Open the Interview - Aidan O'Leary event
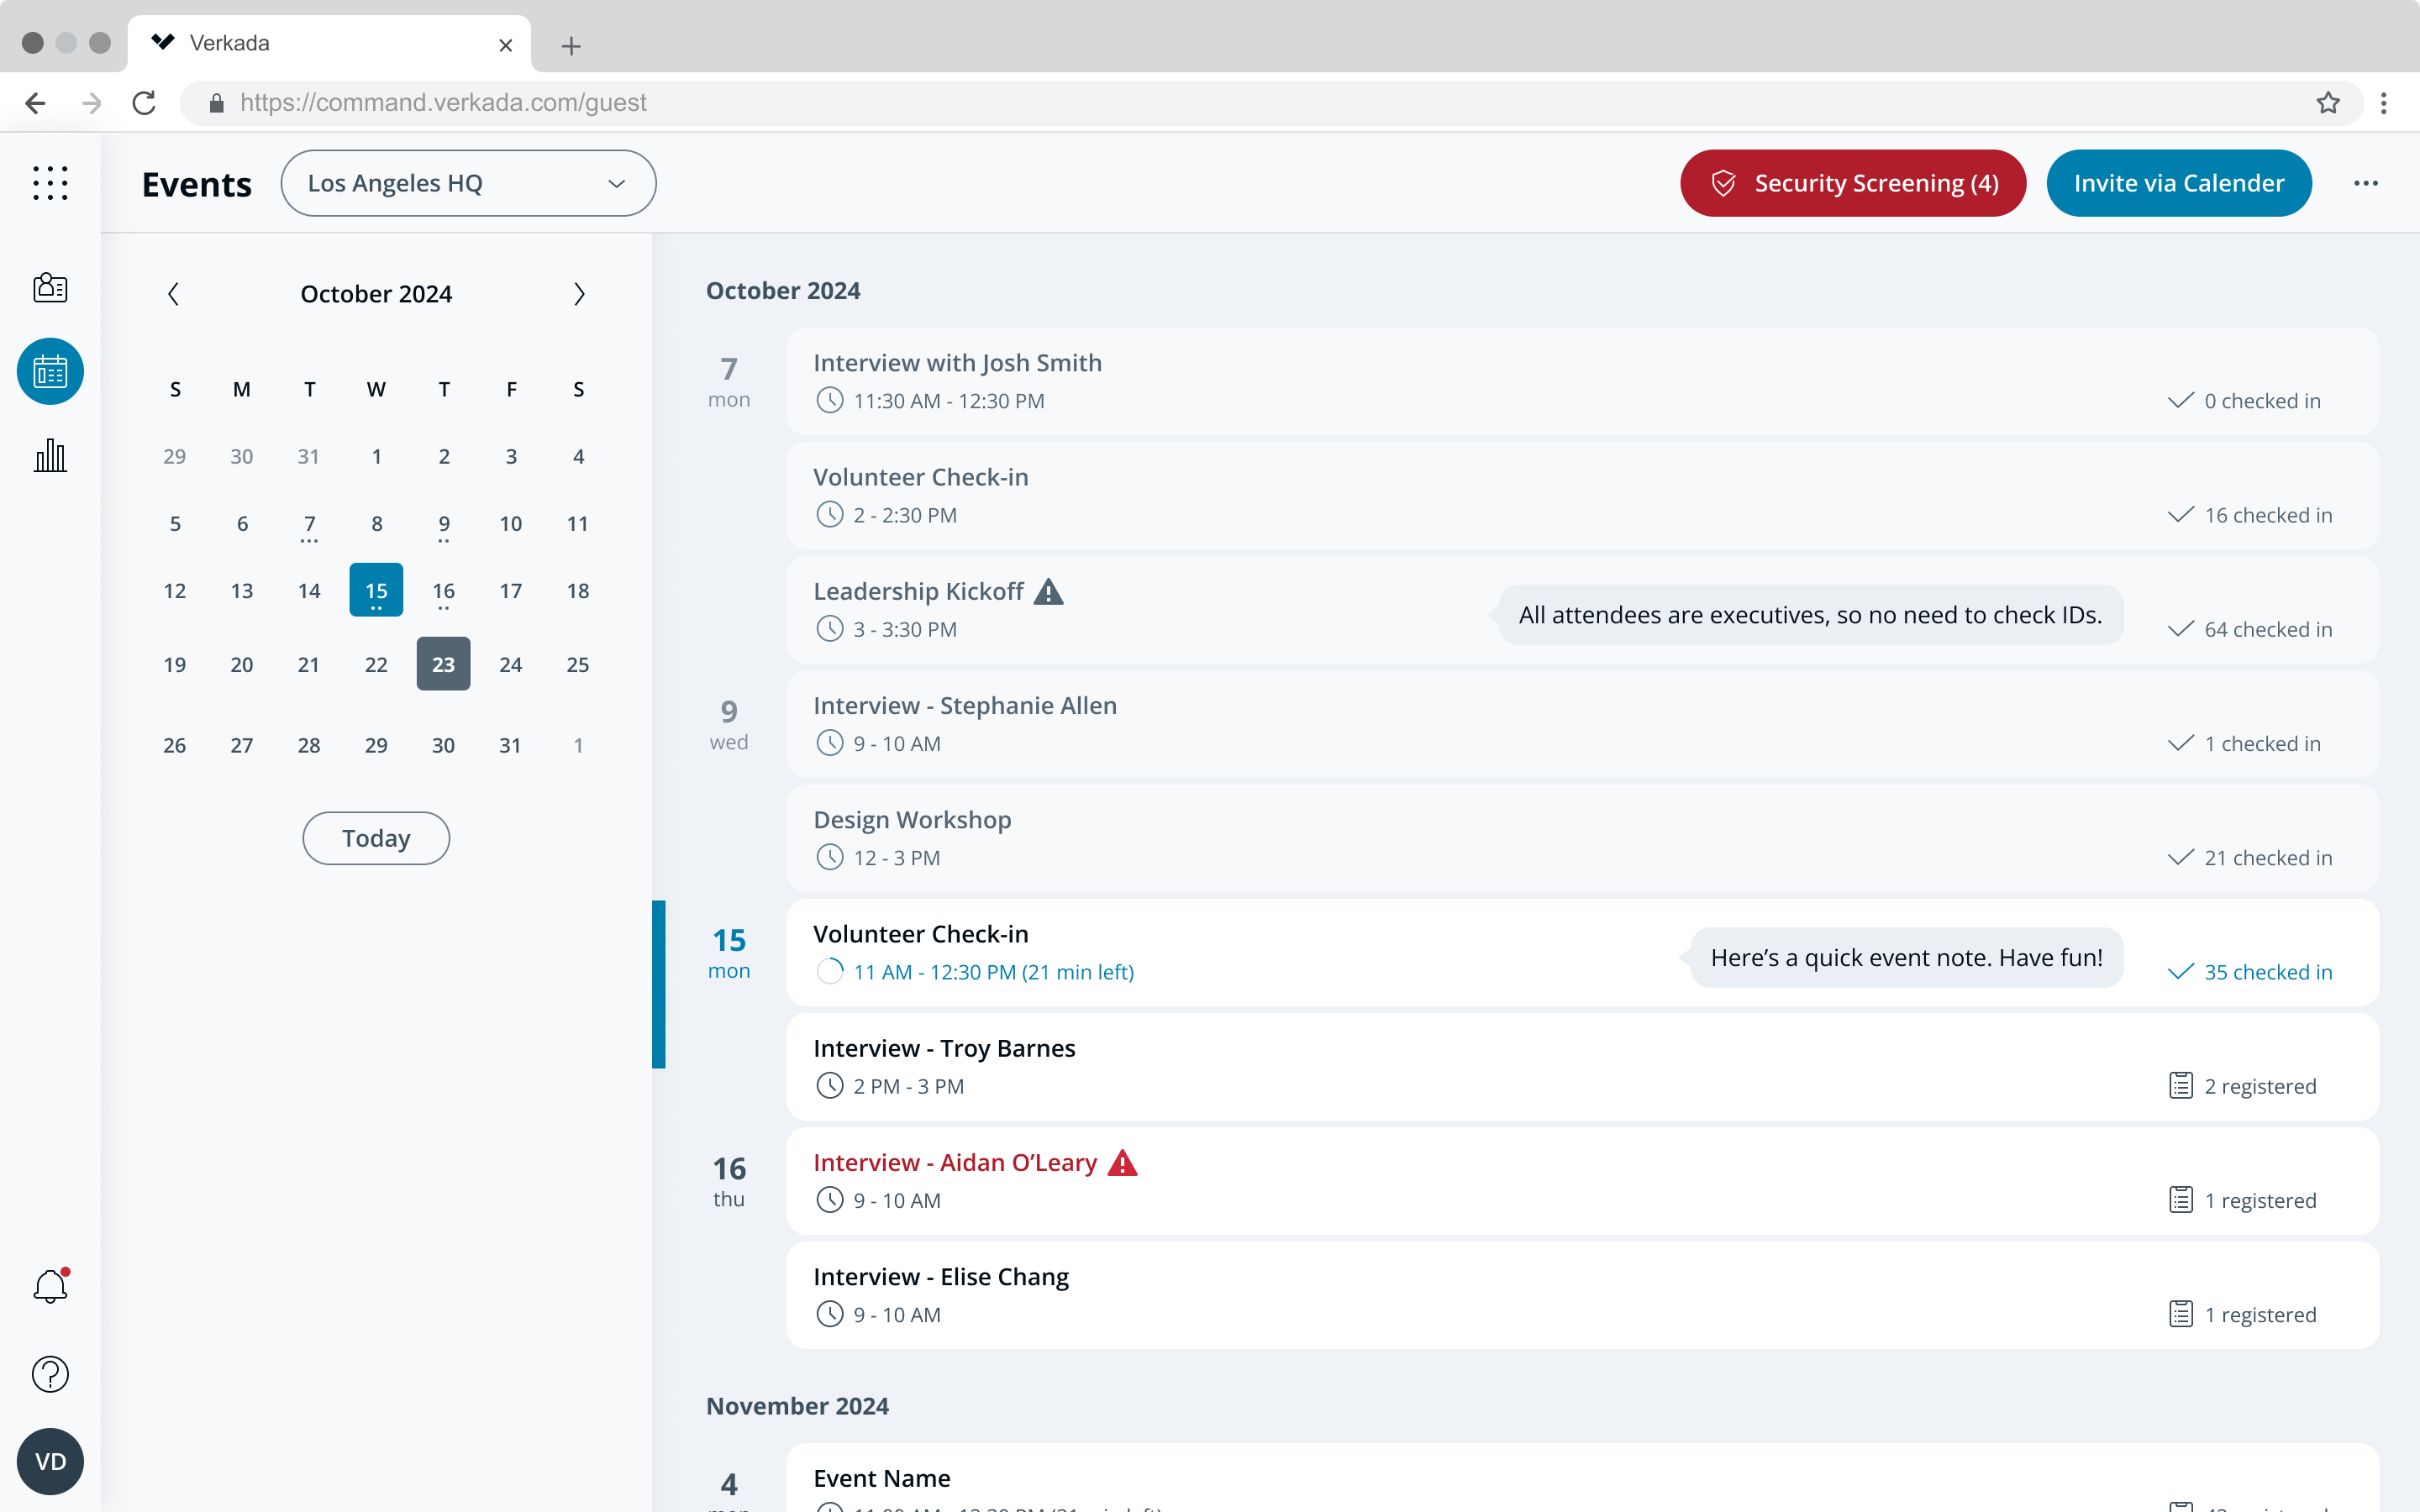 tap(954, 1162)
